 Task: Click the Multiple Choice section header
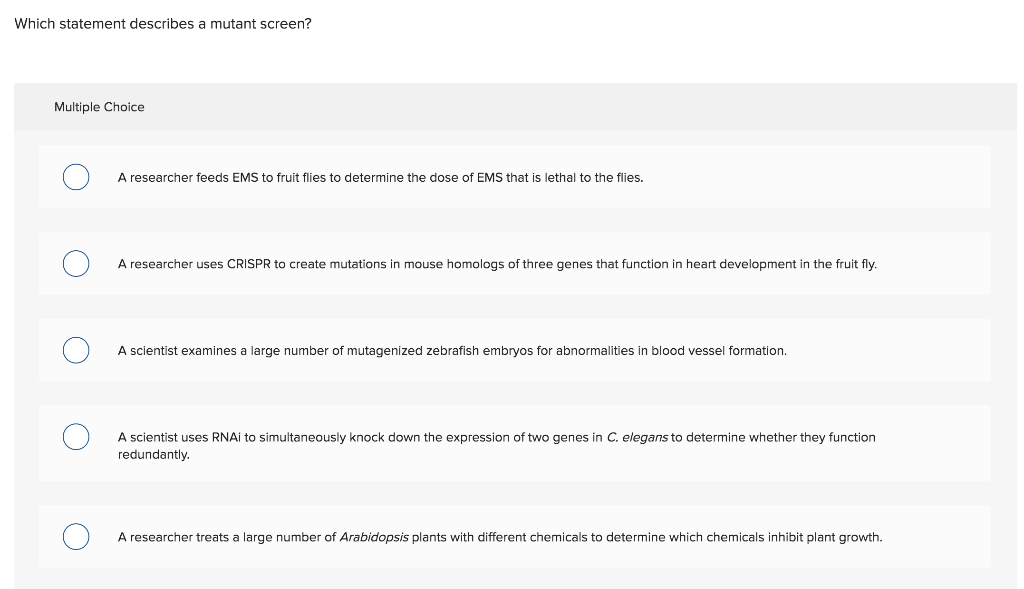pyautogui.click(x=99, y=107)
